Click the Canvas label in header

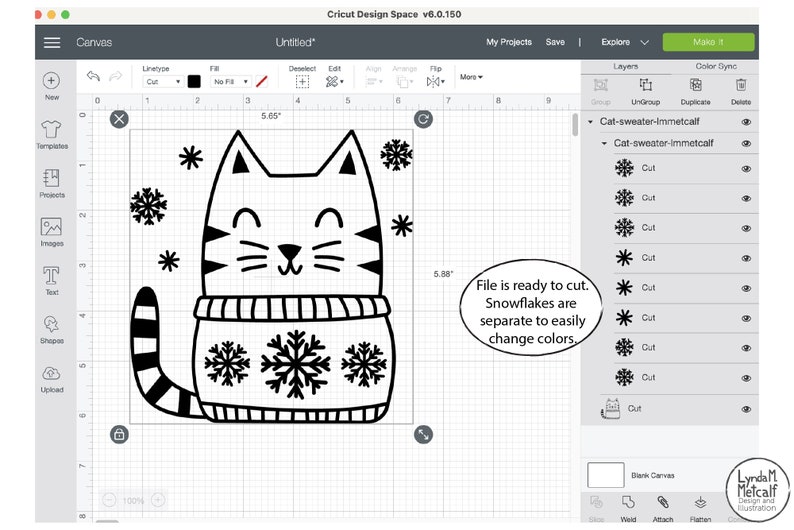click(94, 43)
